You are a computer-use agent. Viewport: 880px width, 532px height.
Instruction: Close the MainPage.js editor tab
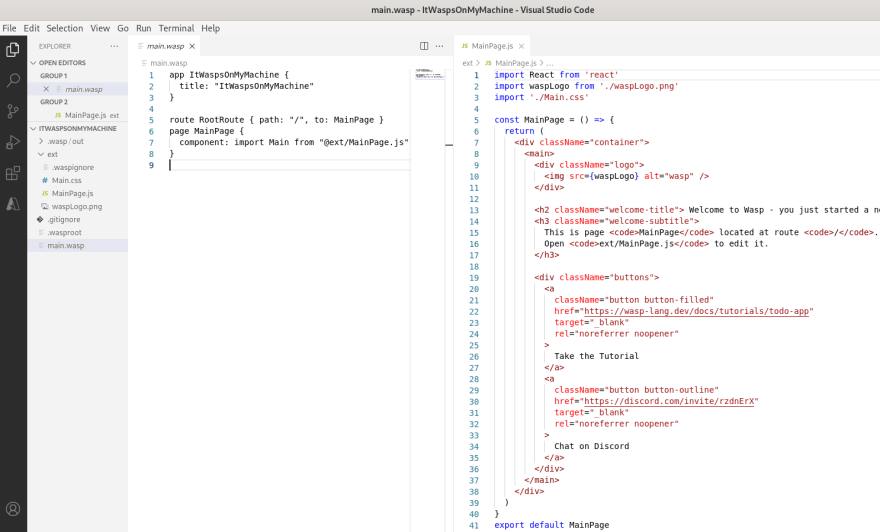[x=521, y=46]
